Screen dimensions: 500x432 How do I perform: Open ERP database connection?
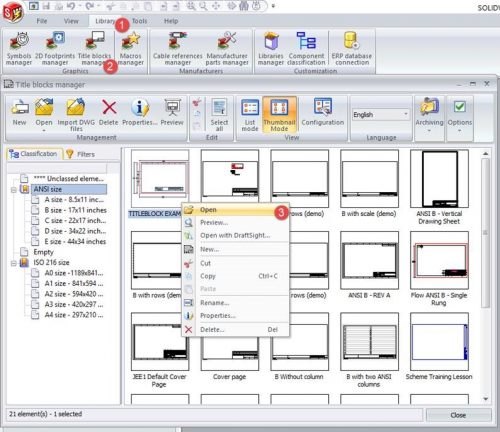coord(352,49)
